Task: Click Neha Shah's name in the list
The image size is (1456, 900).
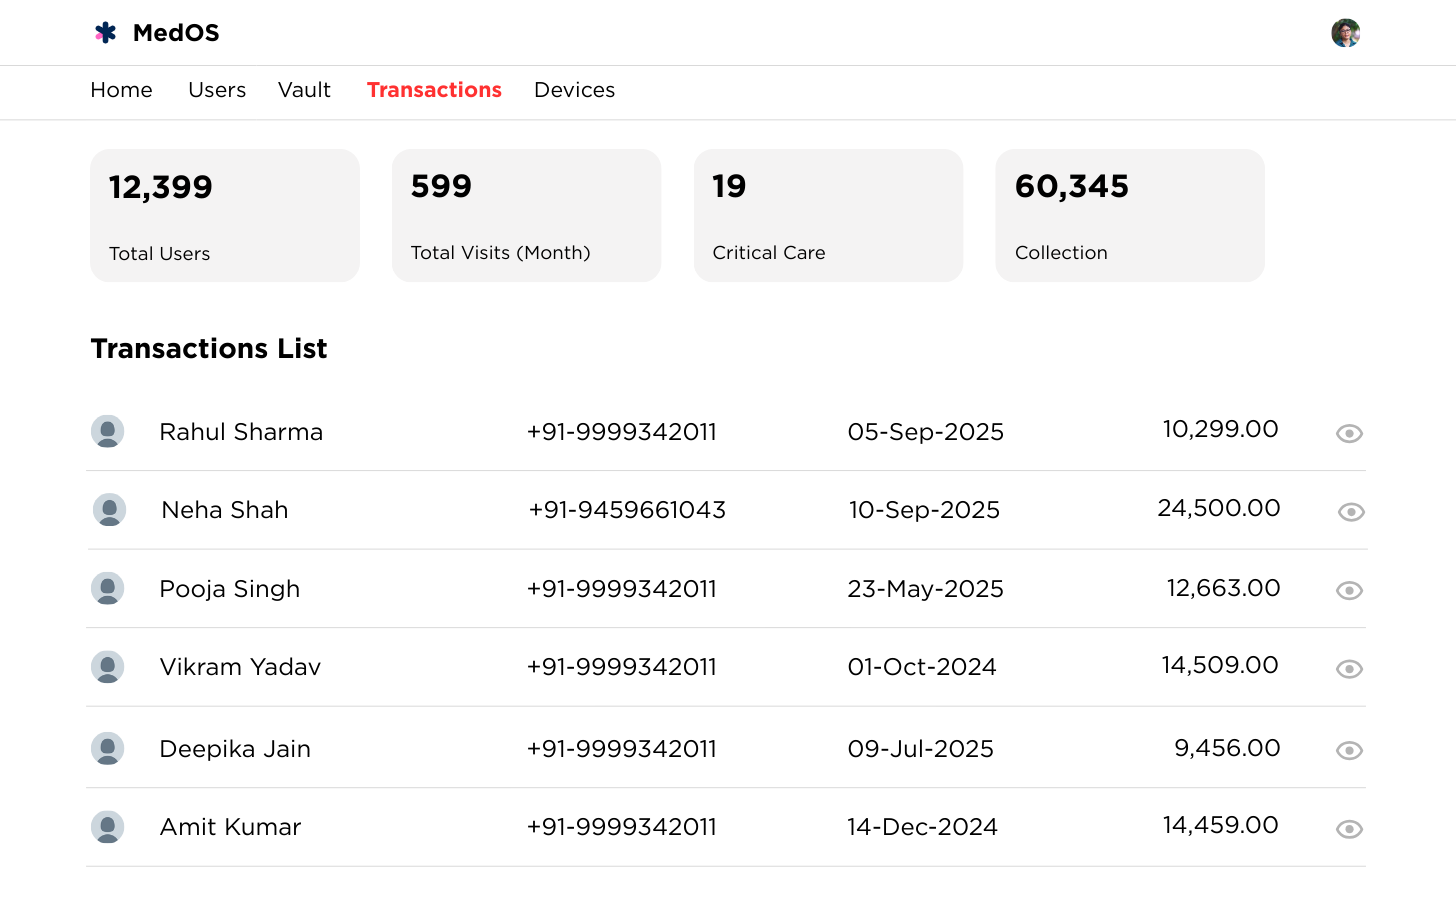Action: [225, 510]
